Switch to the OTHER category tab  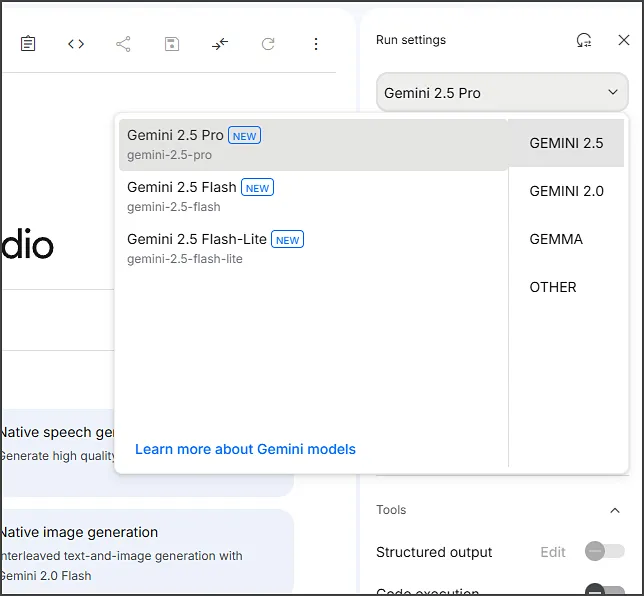(x=566, y=287)
